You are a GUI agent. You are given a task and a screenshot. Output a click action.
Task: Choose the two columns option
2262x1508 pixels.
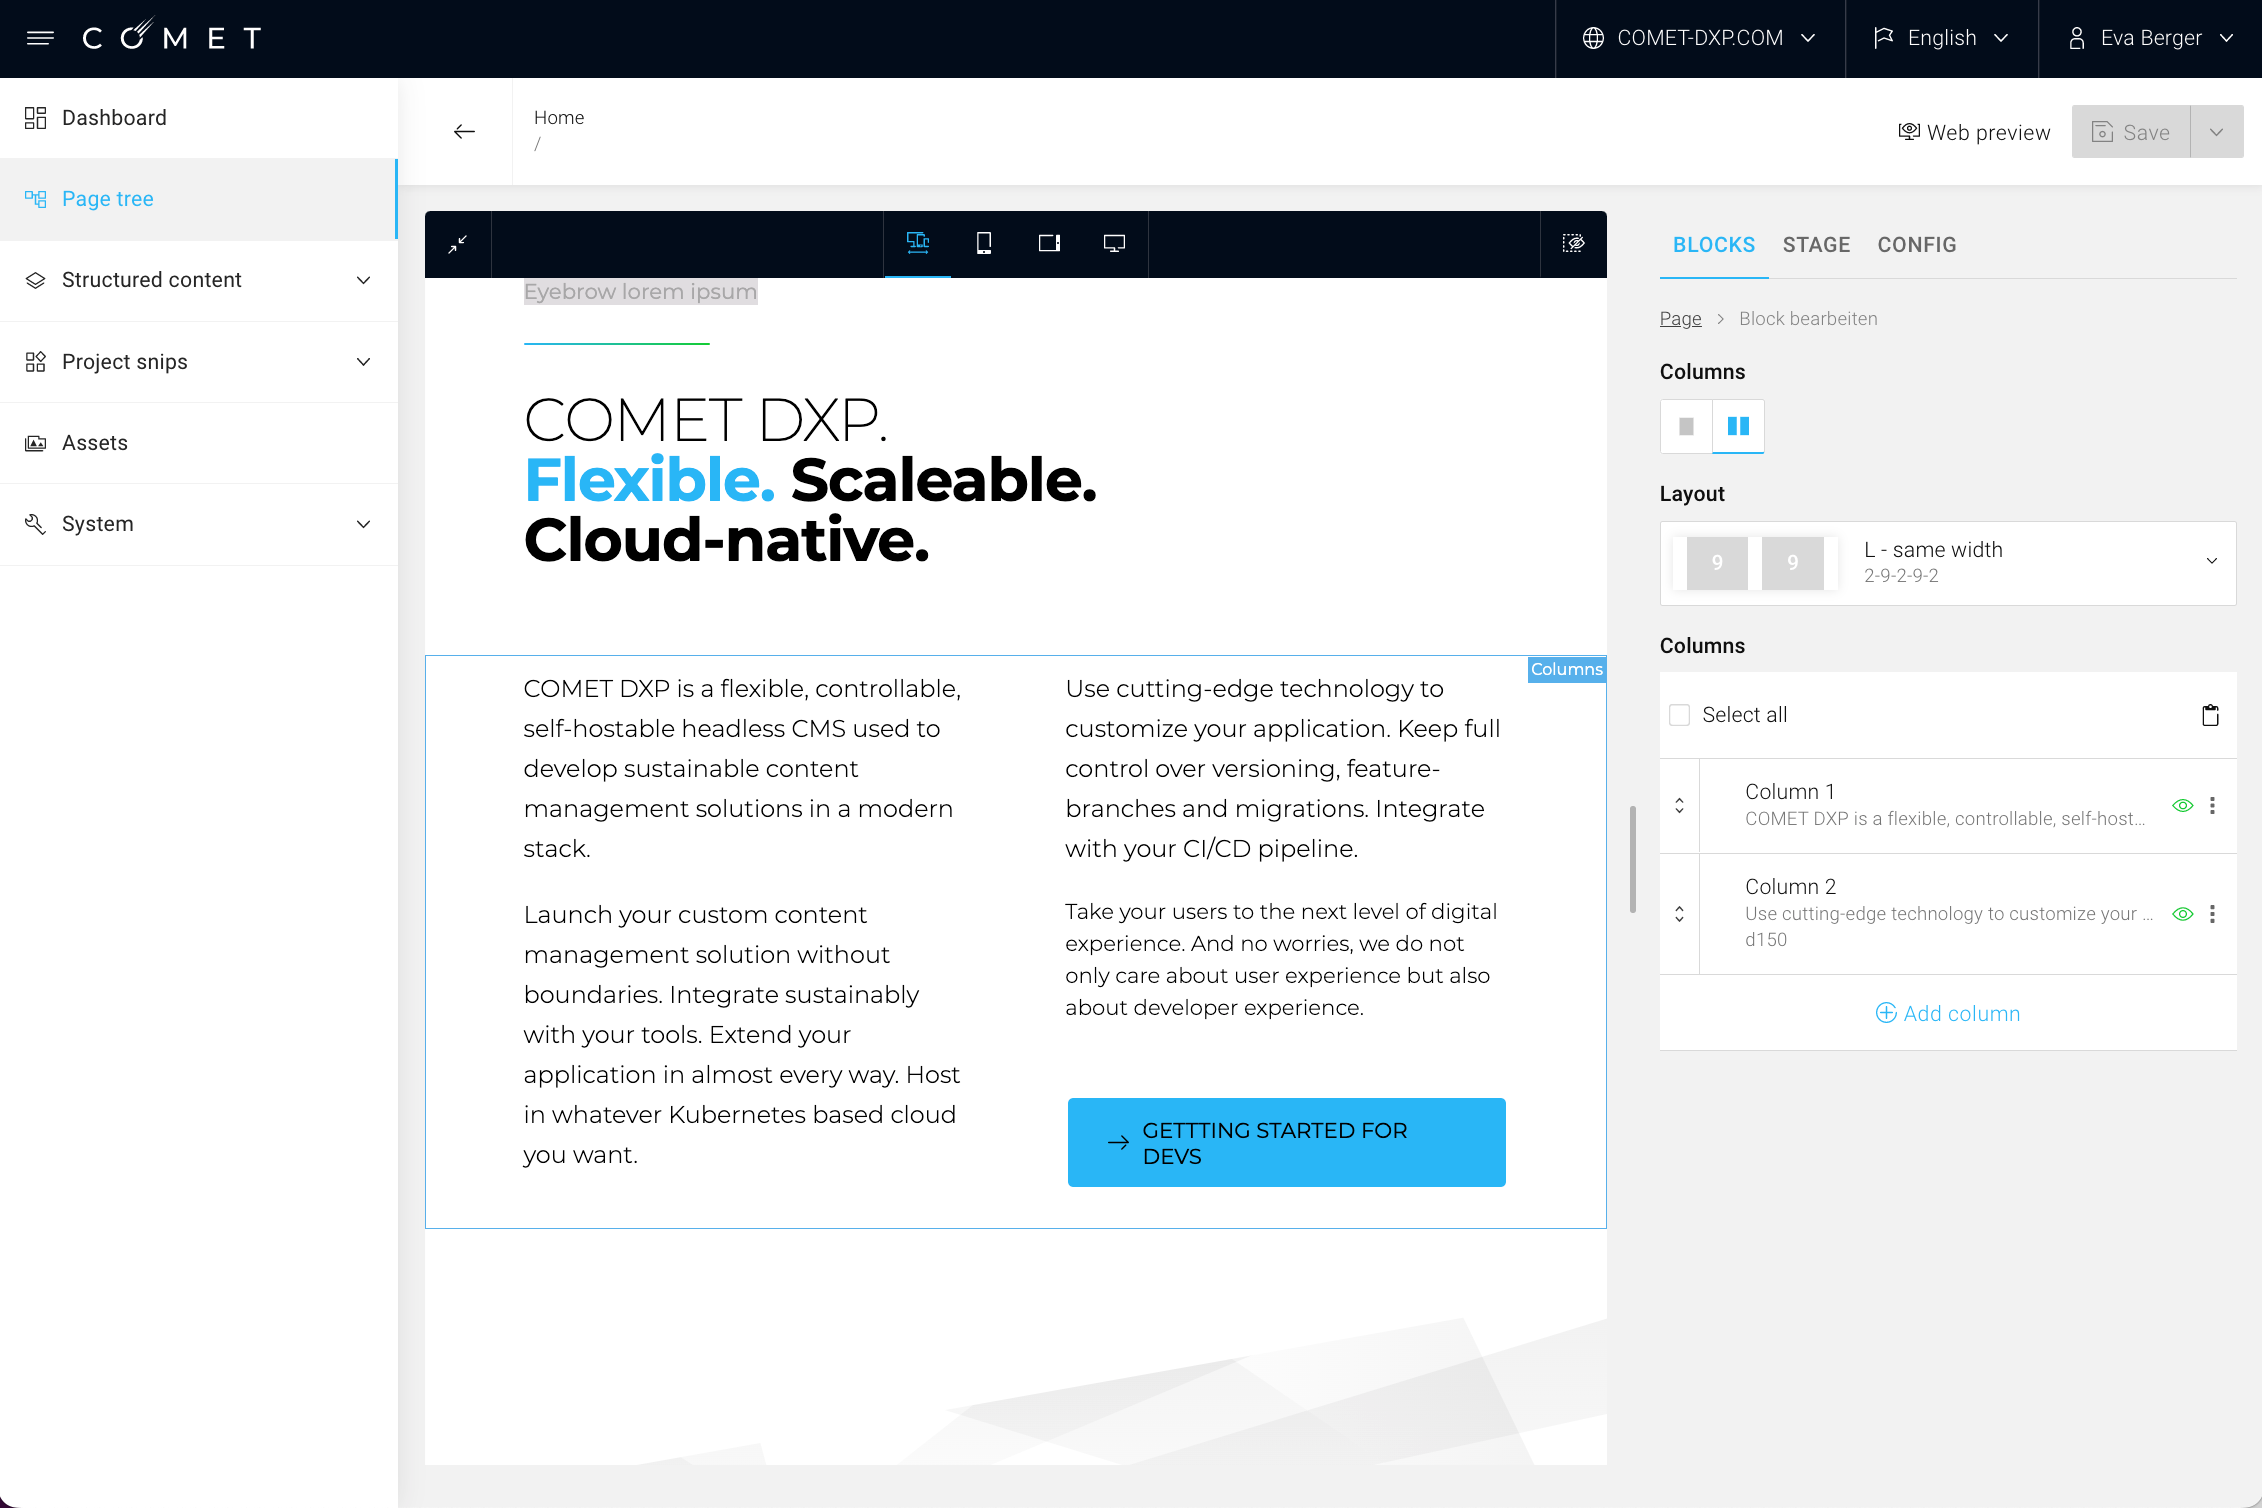click(x=1738, y=427)
